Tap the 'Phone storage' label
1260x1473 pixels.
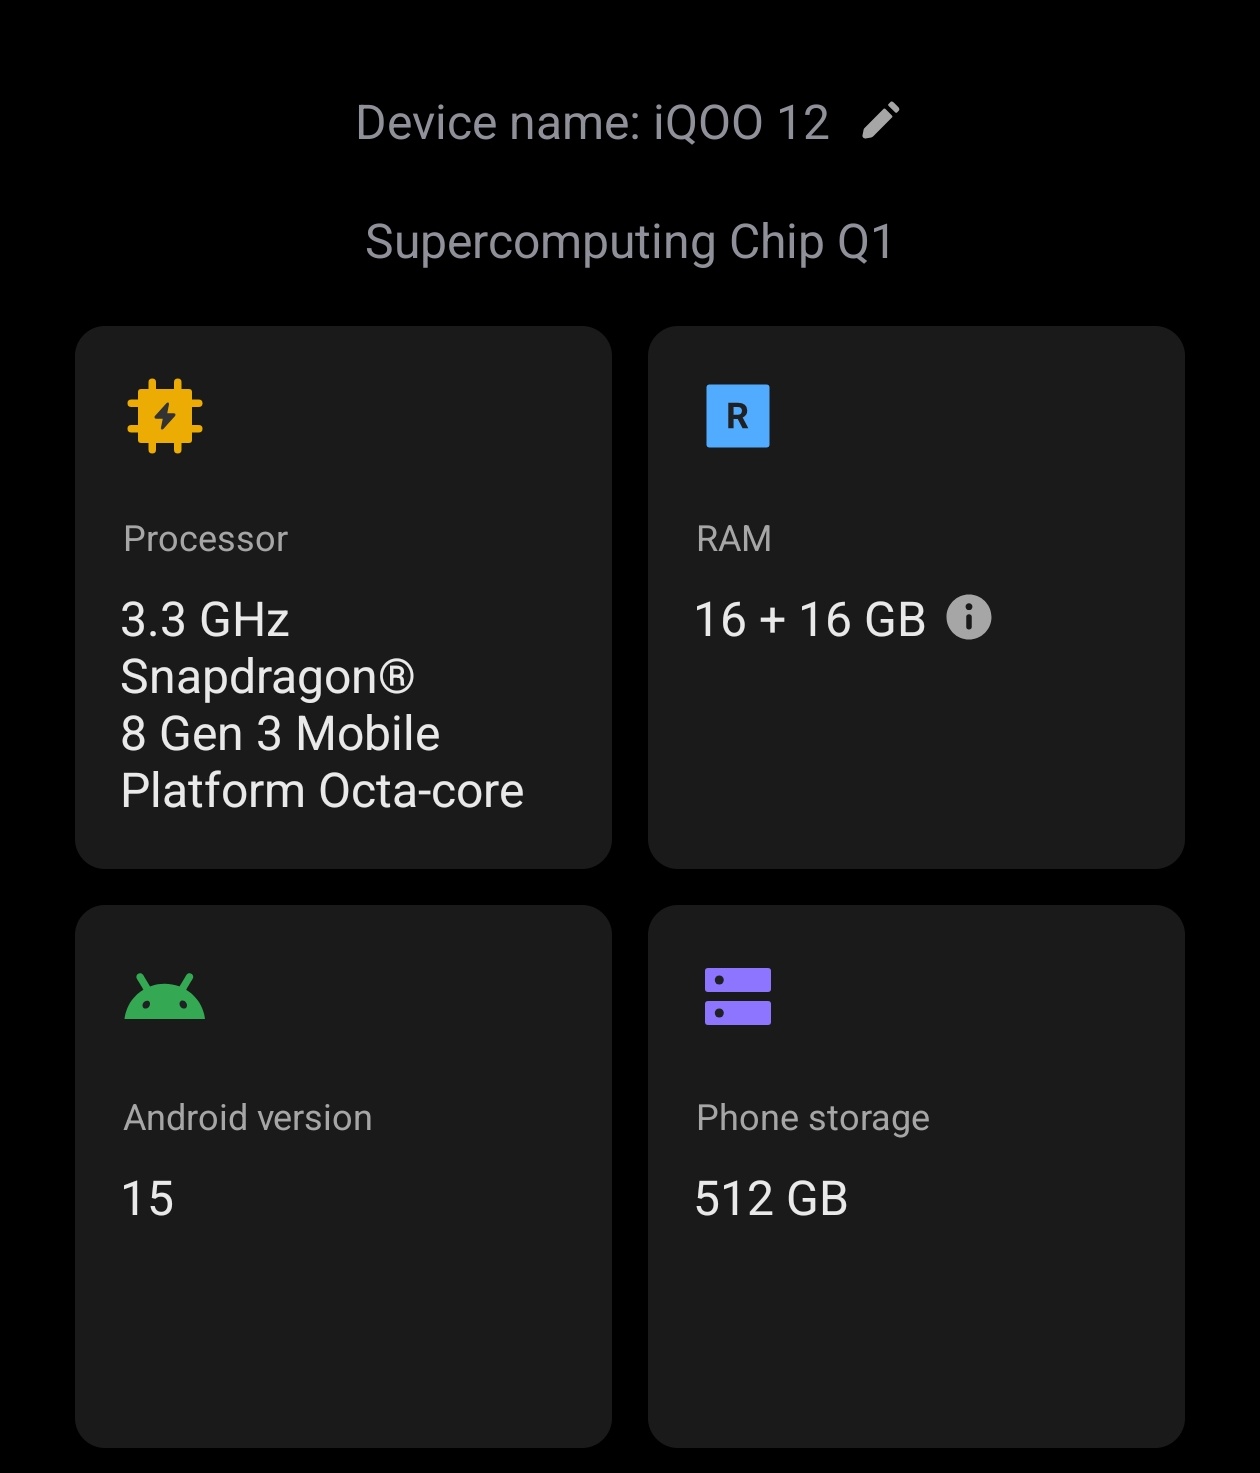[x=813, y=1118]
